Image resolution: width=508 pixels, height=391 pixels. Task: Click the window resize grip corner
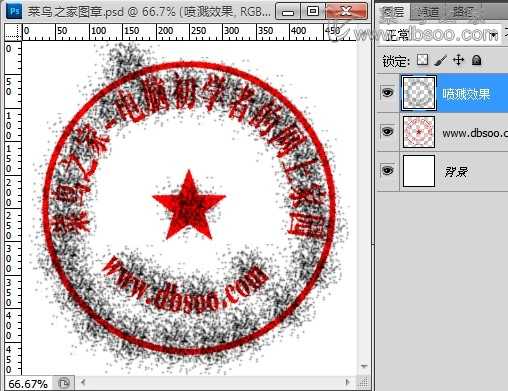pos(364,382)
